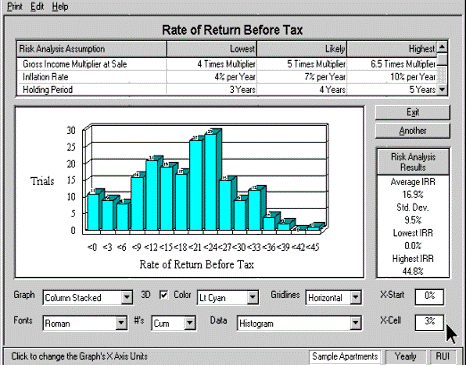Click the X-Cell 3% field
The image size is (466, 365).
[429, 322]
